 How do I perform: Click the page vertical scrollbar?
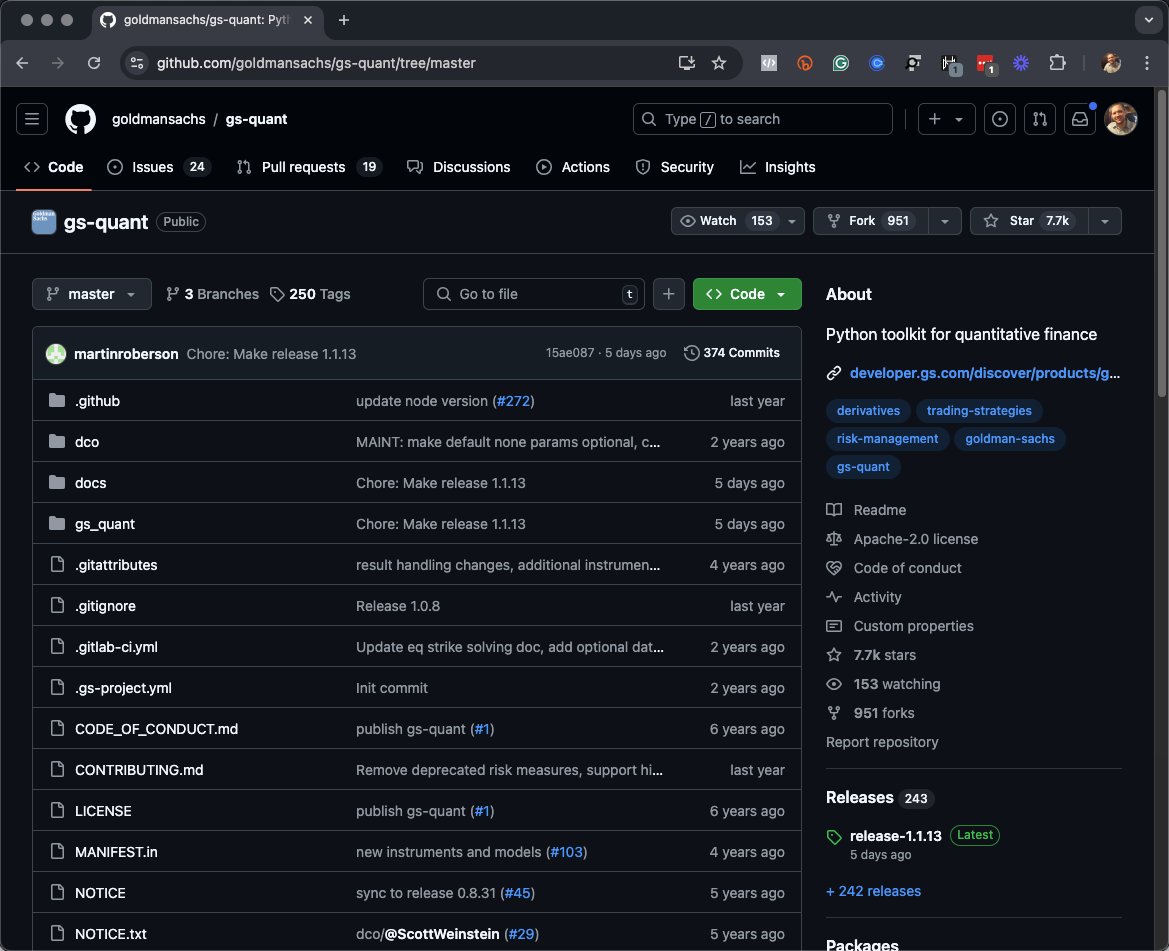1162,246
